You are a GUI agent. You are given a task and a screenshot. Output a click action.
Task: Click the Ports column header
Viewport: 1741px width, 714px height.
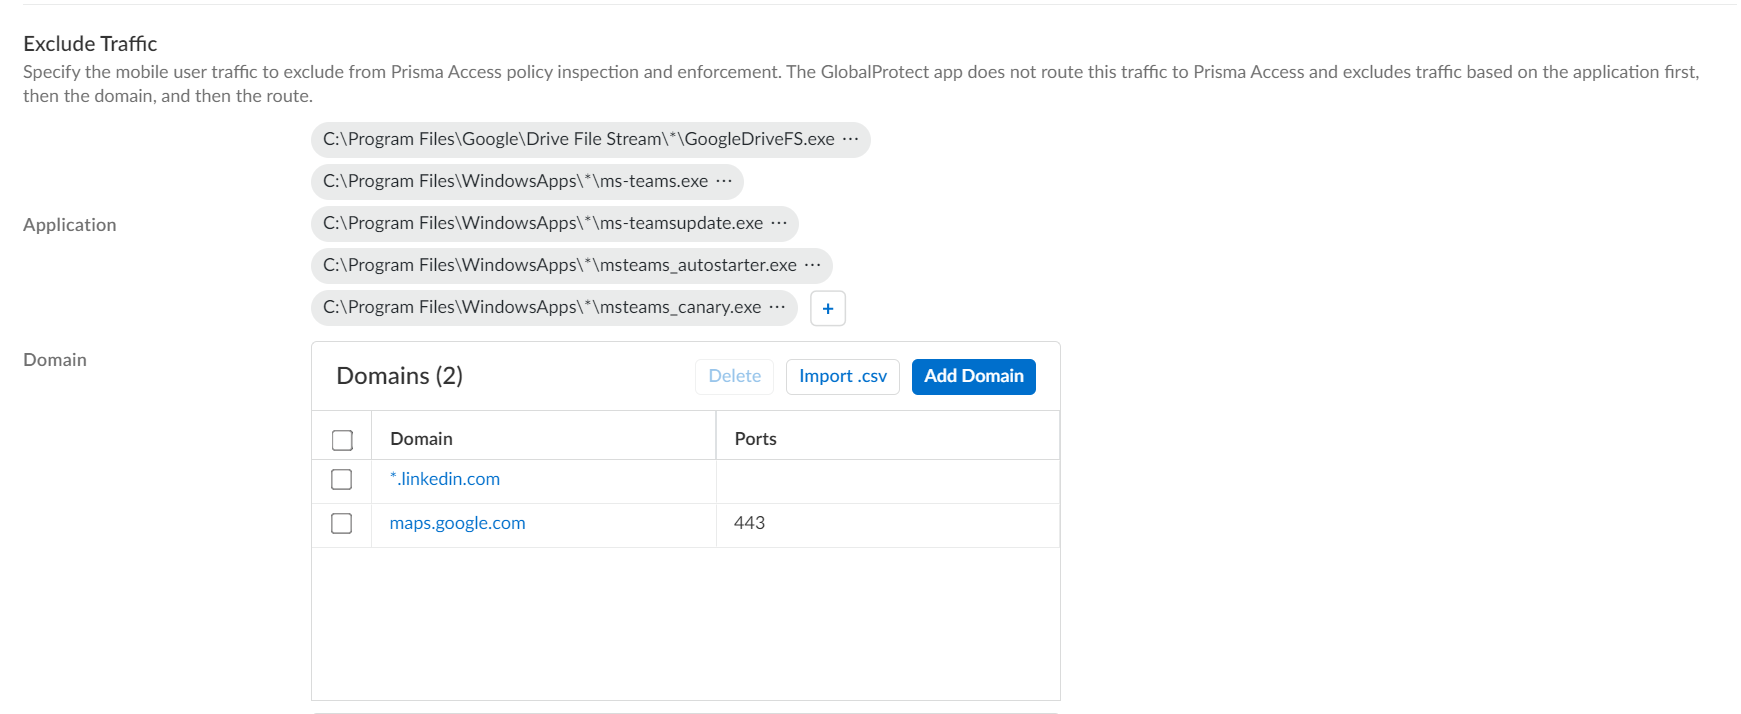point(755,439)
